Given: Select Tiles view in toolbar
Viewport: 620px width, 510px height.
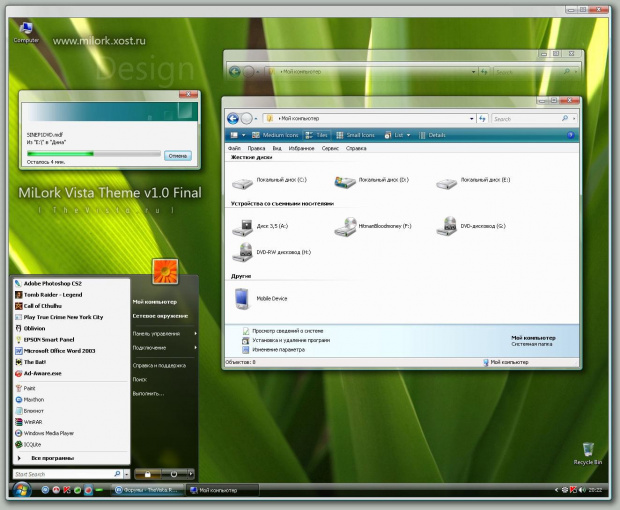Looking at the screenshot, I should (317, 135).
